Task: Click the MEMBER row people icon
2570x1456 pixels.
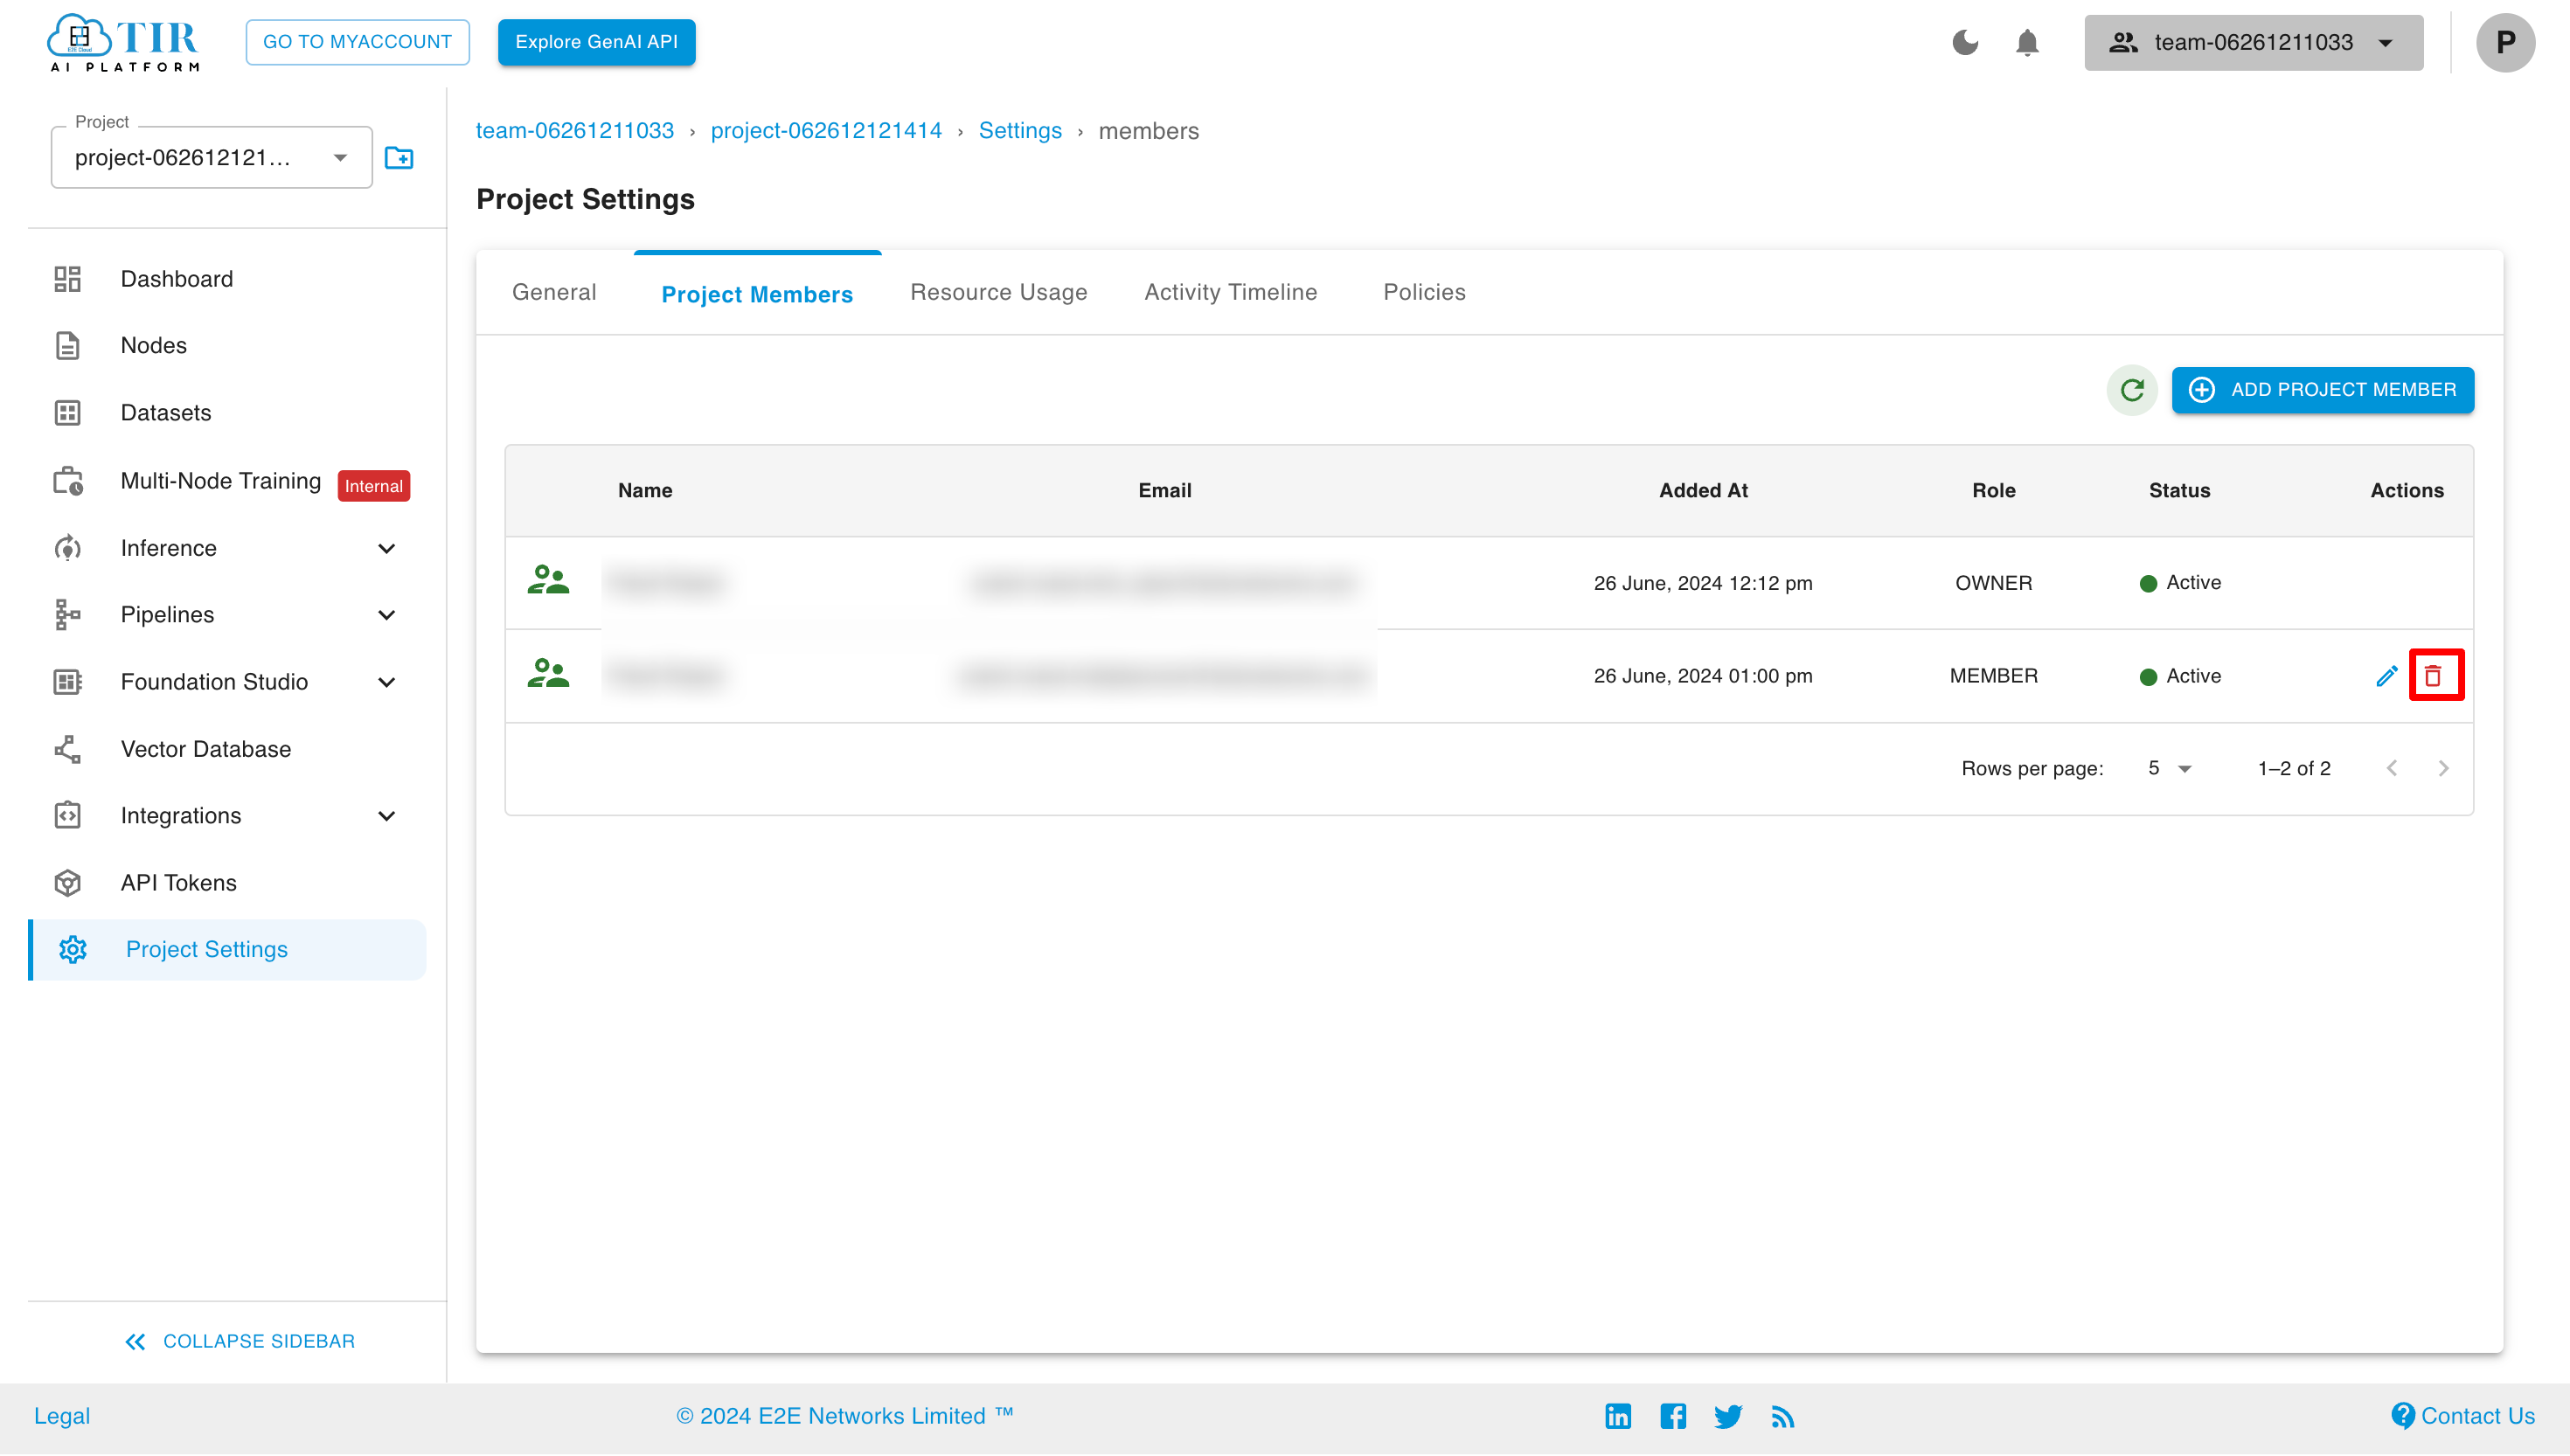Action: [548, 674]
